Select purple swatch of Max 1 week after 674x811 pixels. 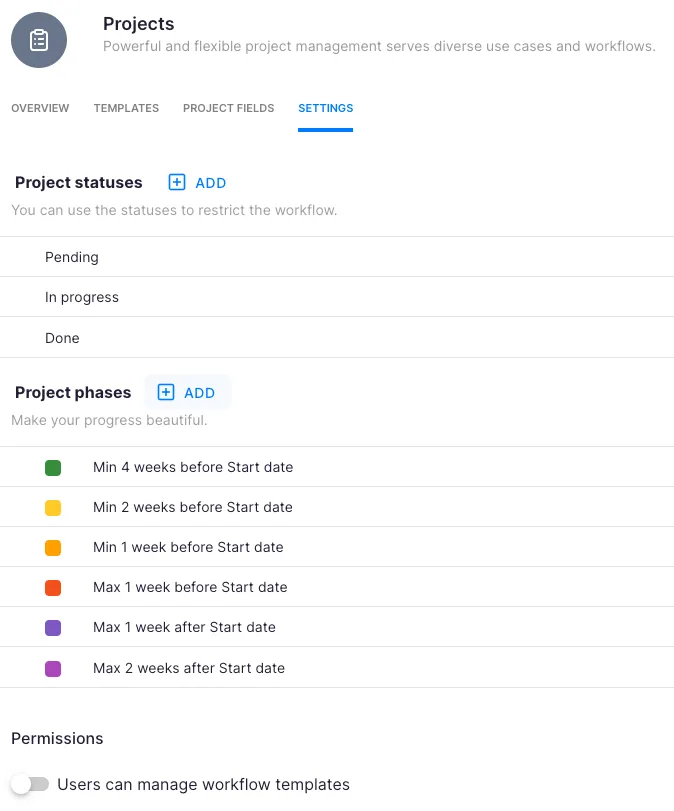click(53, 627)
